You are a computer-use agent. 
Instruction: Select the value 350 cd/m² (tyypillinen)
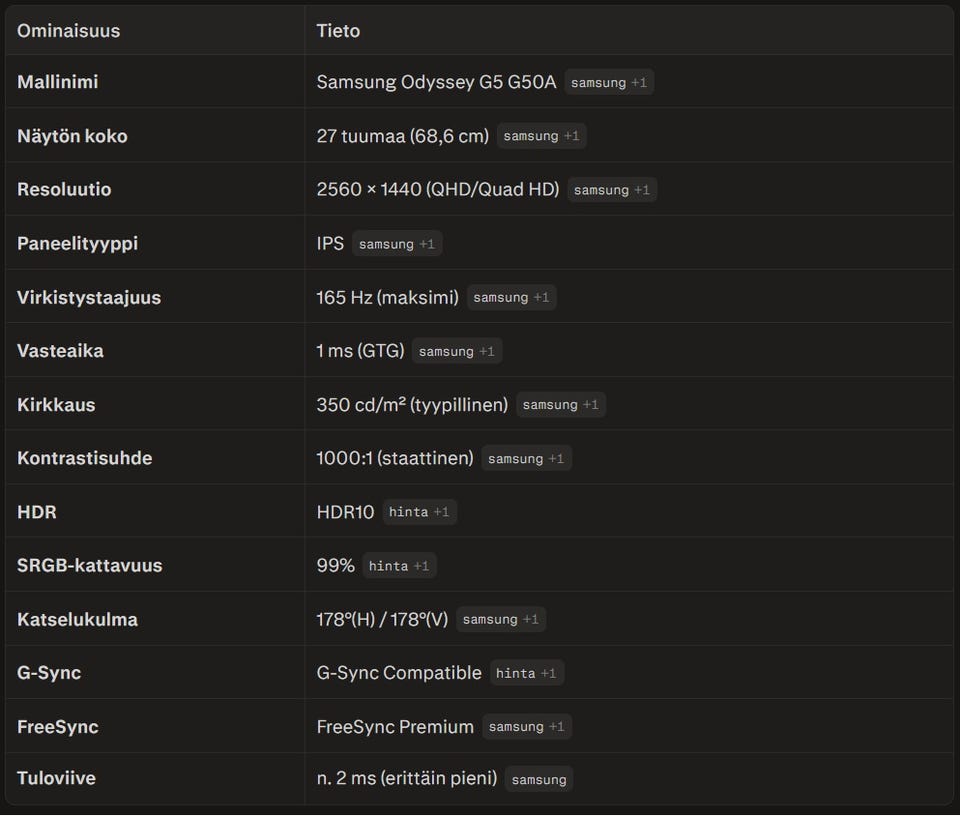412,405
